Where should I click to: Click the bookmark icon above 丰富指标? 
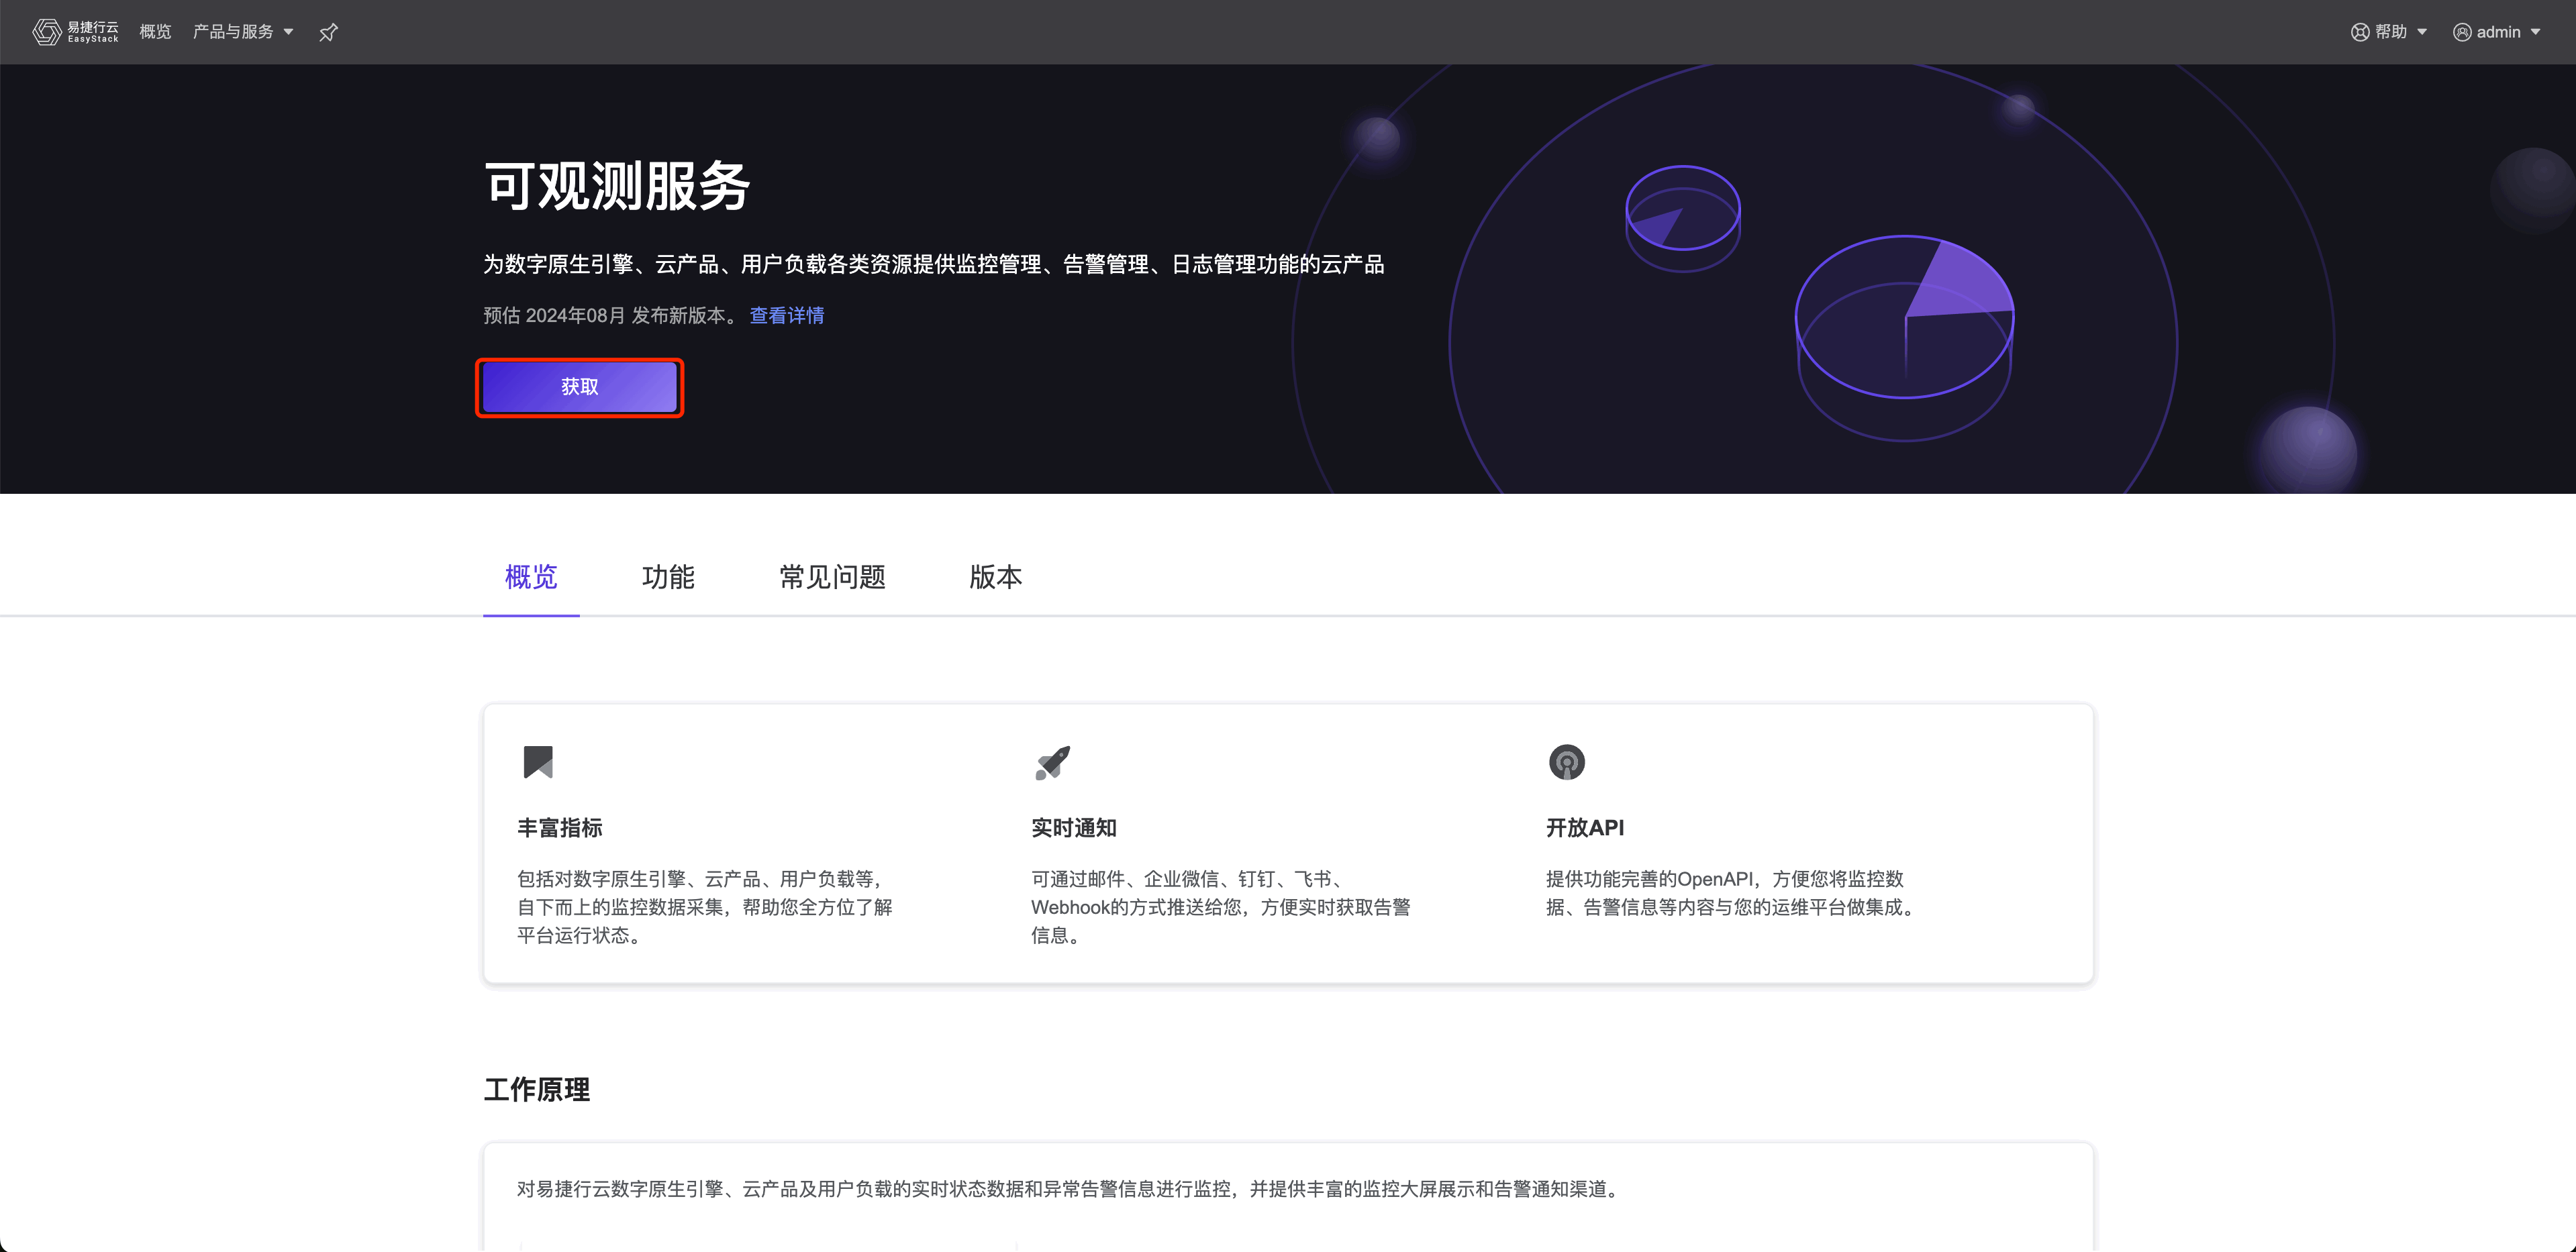pos(538,762)
